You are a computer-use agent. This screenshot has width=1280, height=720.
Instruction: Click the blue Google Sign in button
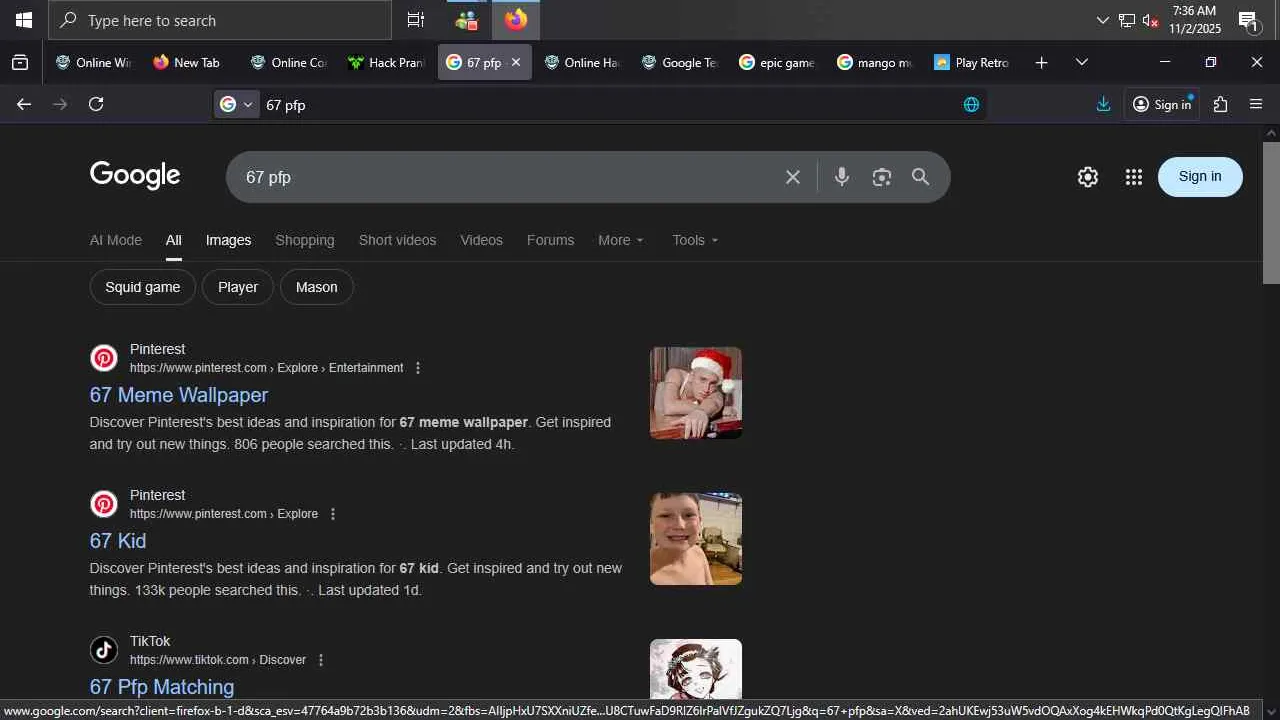click(x=1200, y=177)
